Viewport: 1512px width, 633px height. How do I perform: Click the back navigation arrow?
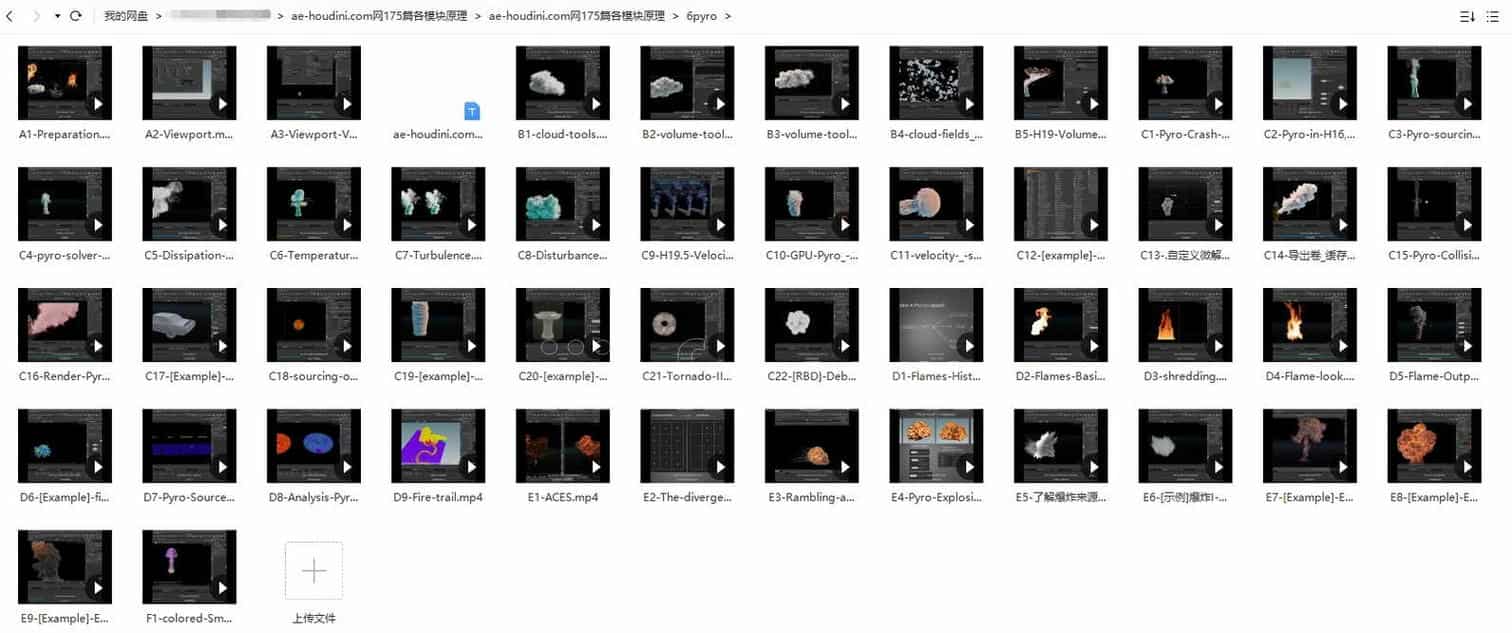[10, 17]
